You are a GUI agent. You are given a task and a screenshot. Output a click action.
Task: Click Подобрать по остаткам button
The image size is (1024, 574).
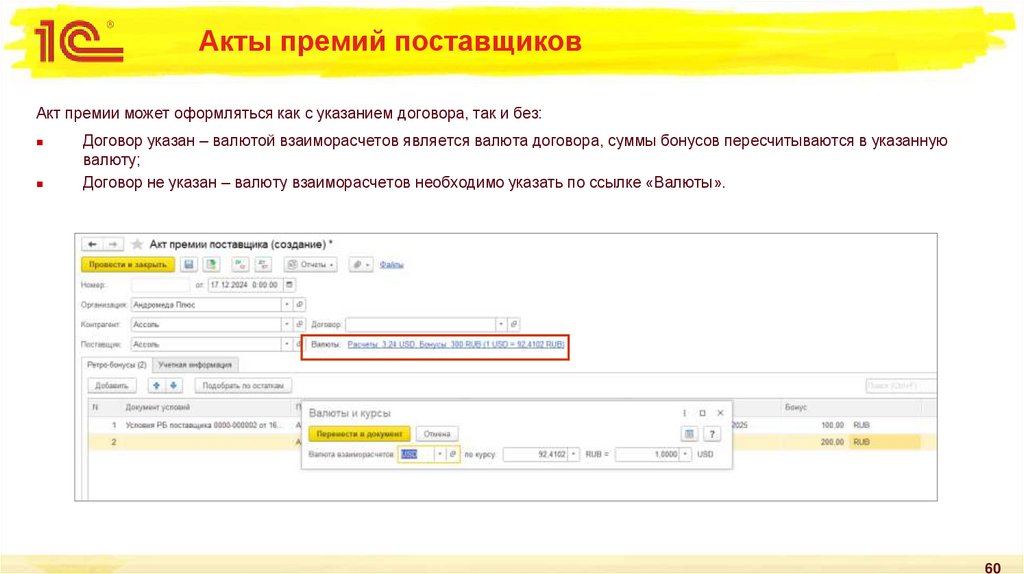click(x=243, y=385)
